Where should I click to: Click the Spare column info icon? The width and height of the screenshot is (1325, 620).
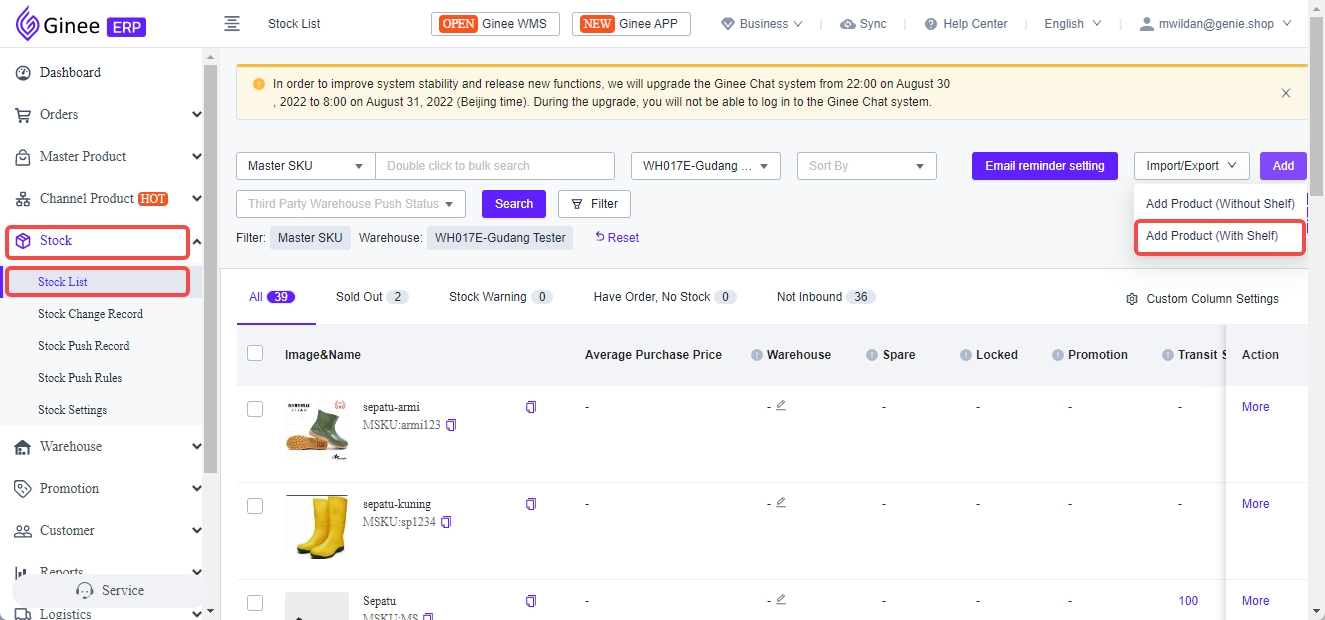coord(872,355)
